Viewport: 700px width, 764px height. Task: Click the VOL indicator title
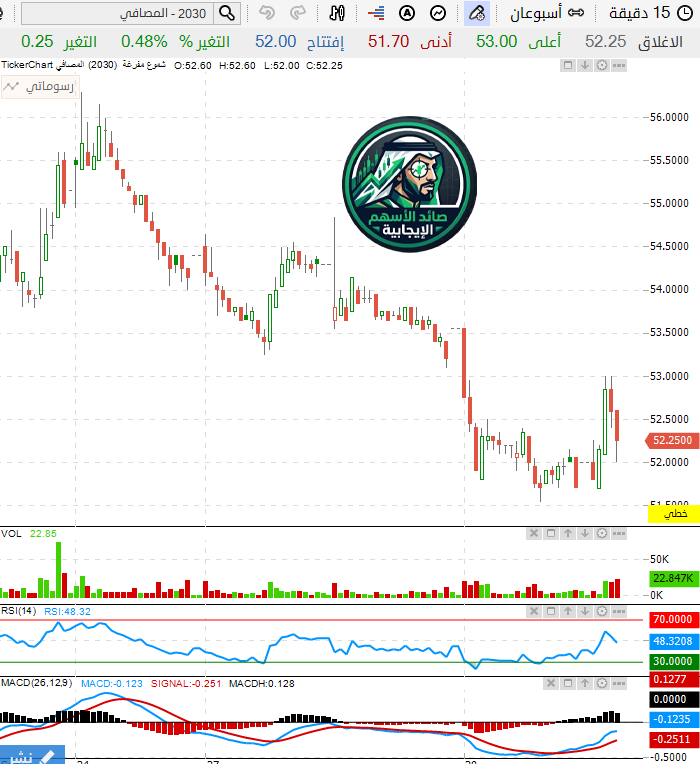(11, 534)
